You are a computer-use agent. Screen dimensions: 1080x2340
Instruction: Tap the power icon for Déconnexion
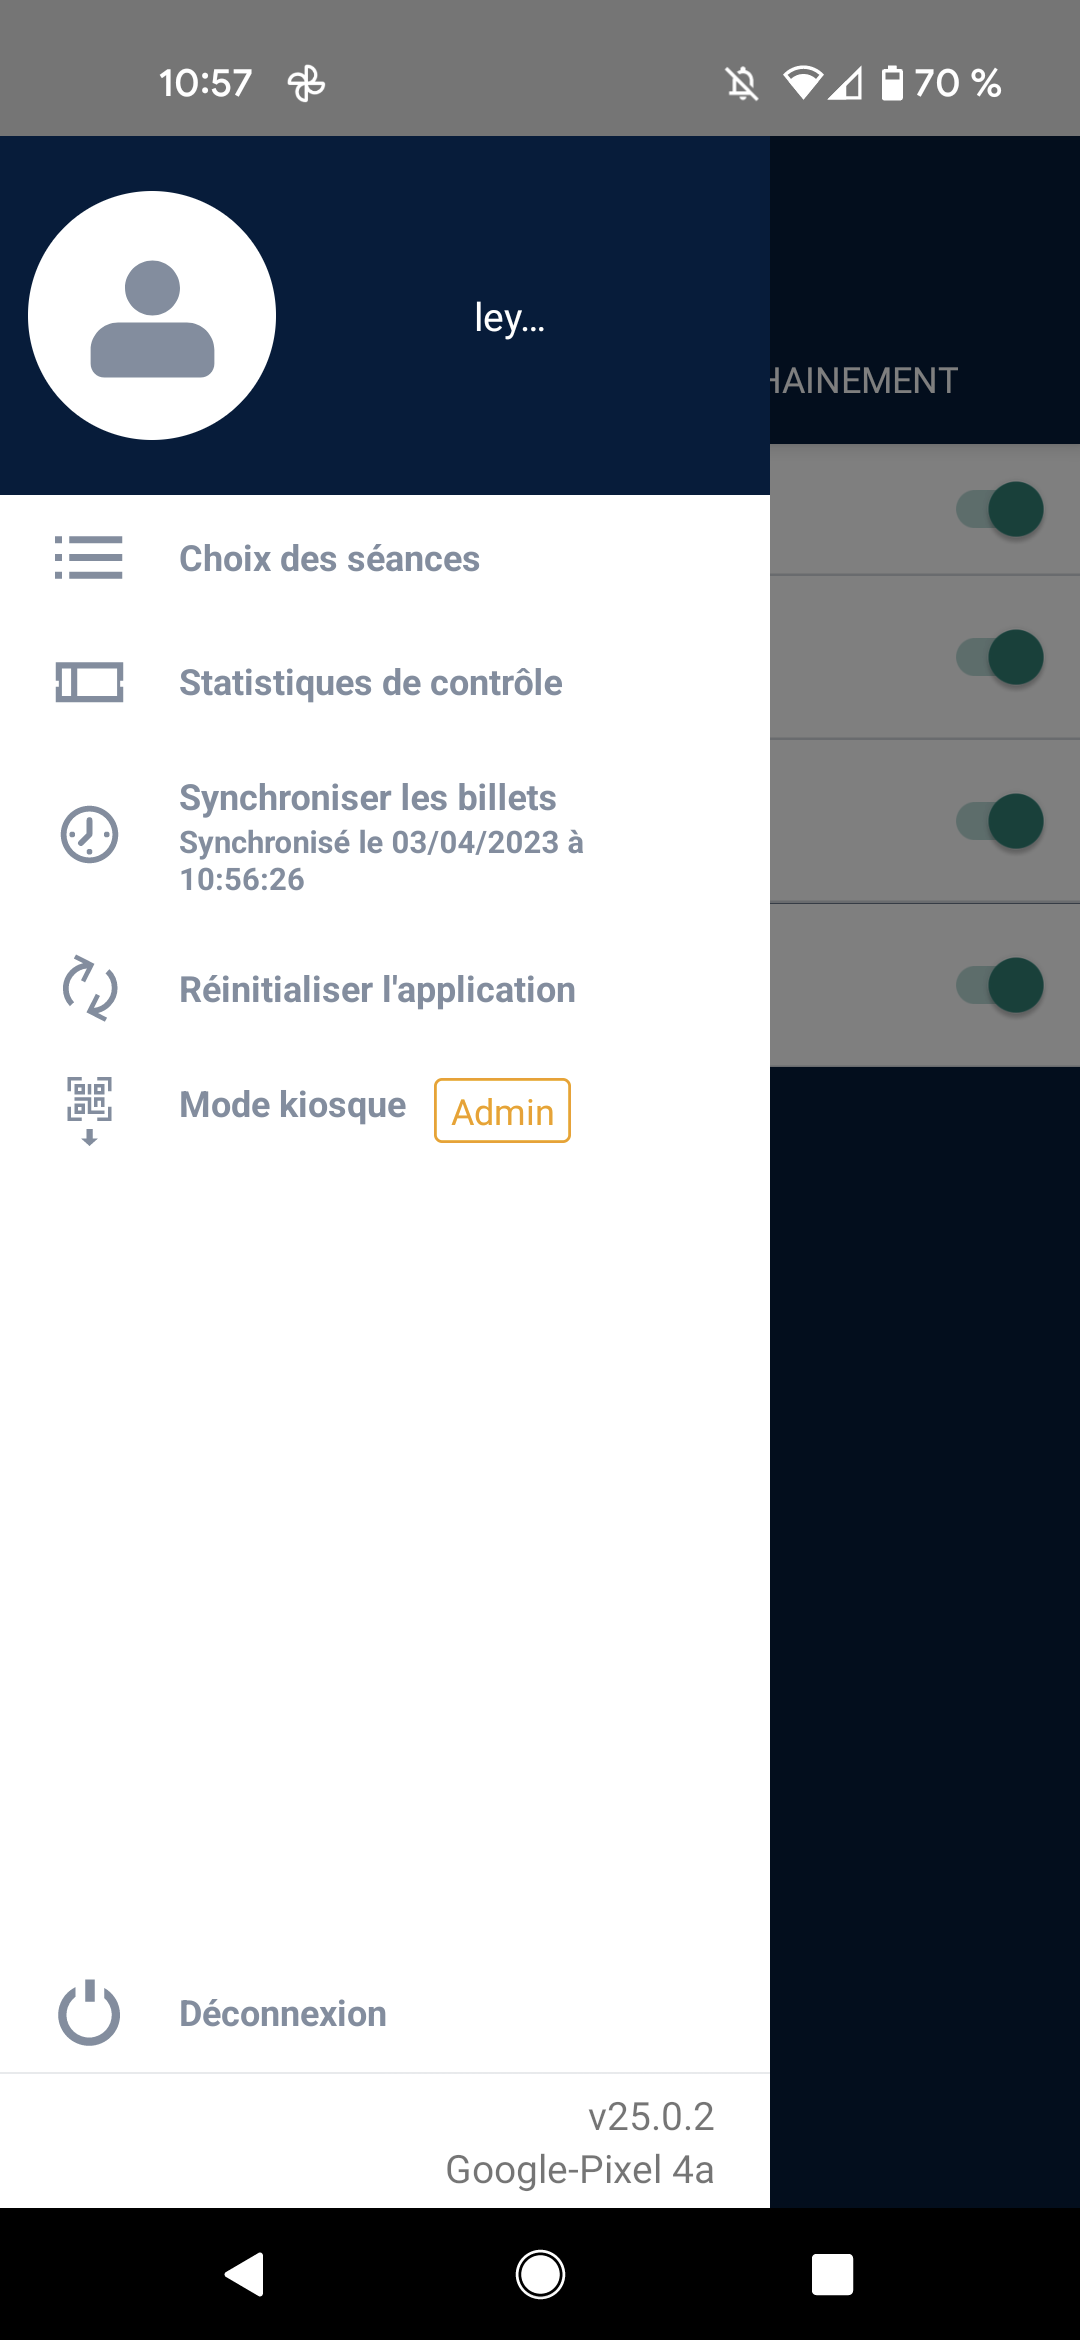point(89,2012)
